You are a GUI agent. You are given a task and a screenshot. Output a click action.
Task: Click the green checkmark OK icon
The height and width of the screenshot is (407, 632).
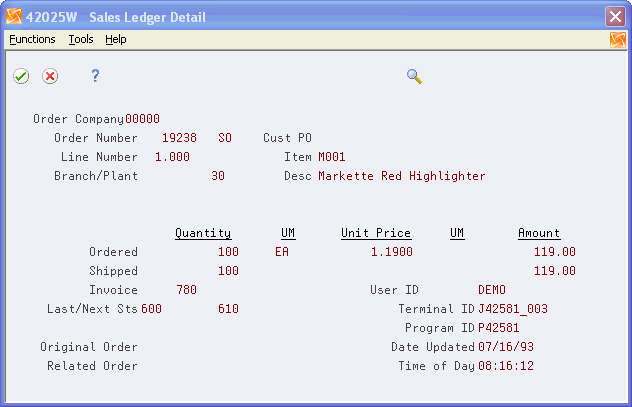pyautogui.click(x=21, y=76)
